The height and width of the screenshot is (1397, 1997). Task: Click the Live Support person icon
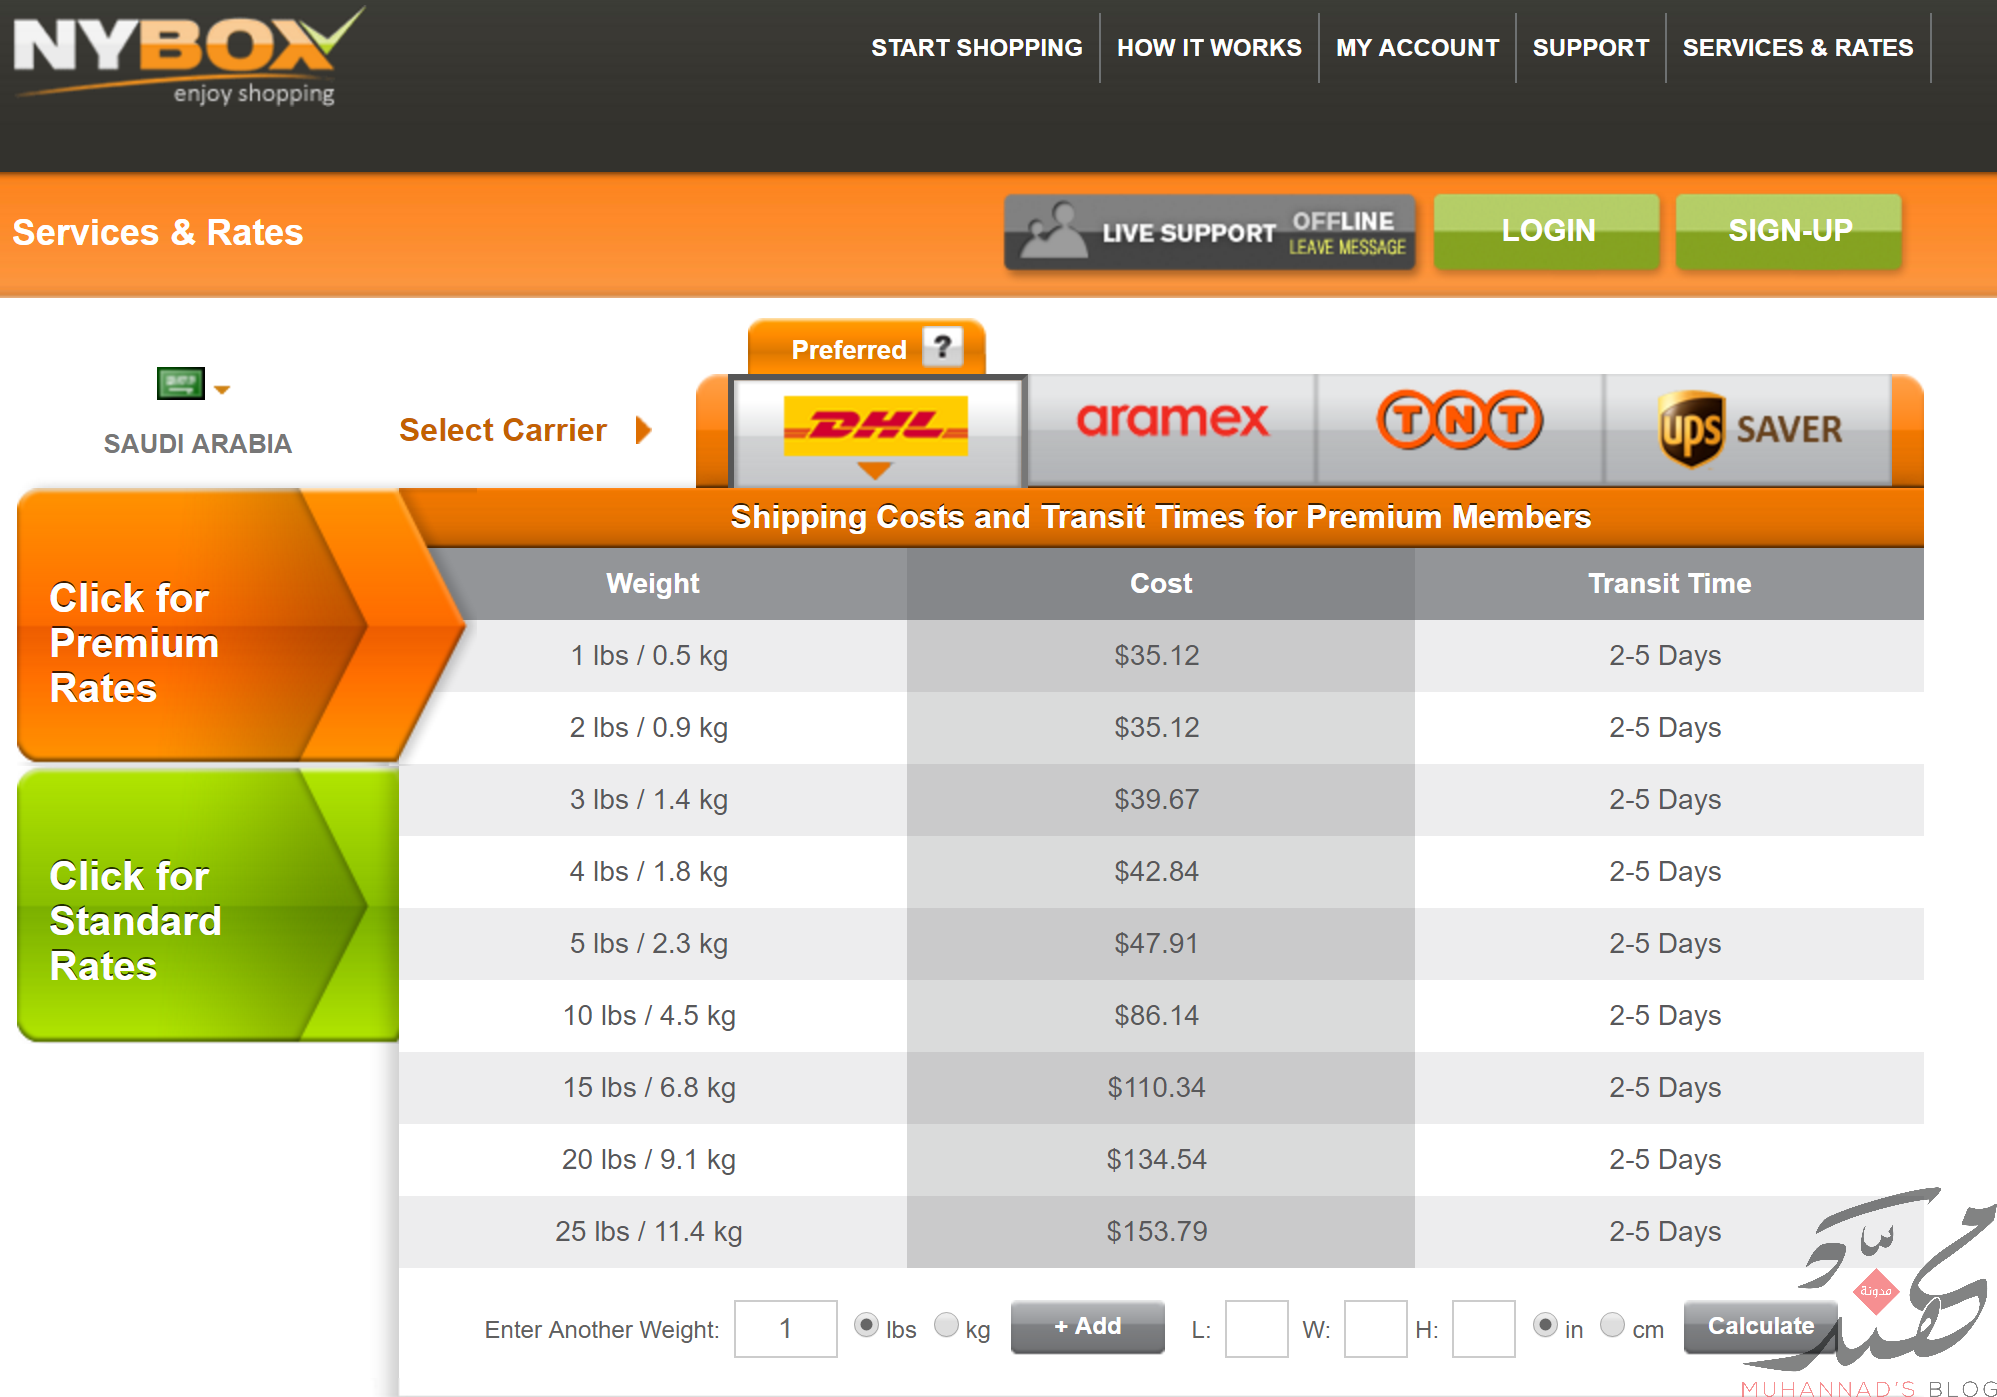tap(1052, 231)
